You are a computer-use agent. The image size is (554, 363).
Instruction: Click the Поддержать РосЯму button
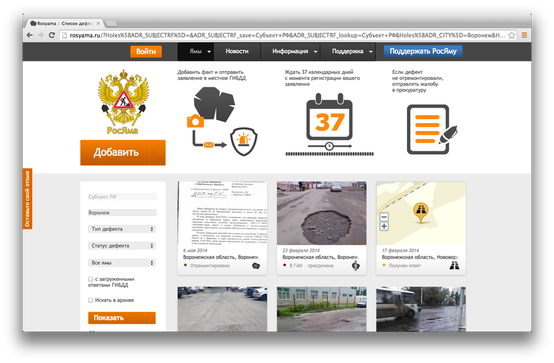423,51
